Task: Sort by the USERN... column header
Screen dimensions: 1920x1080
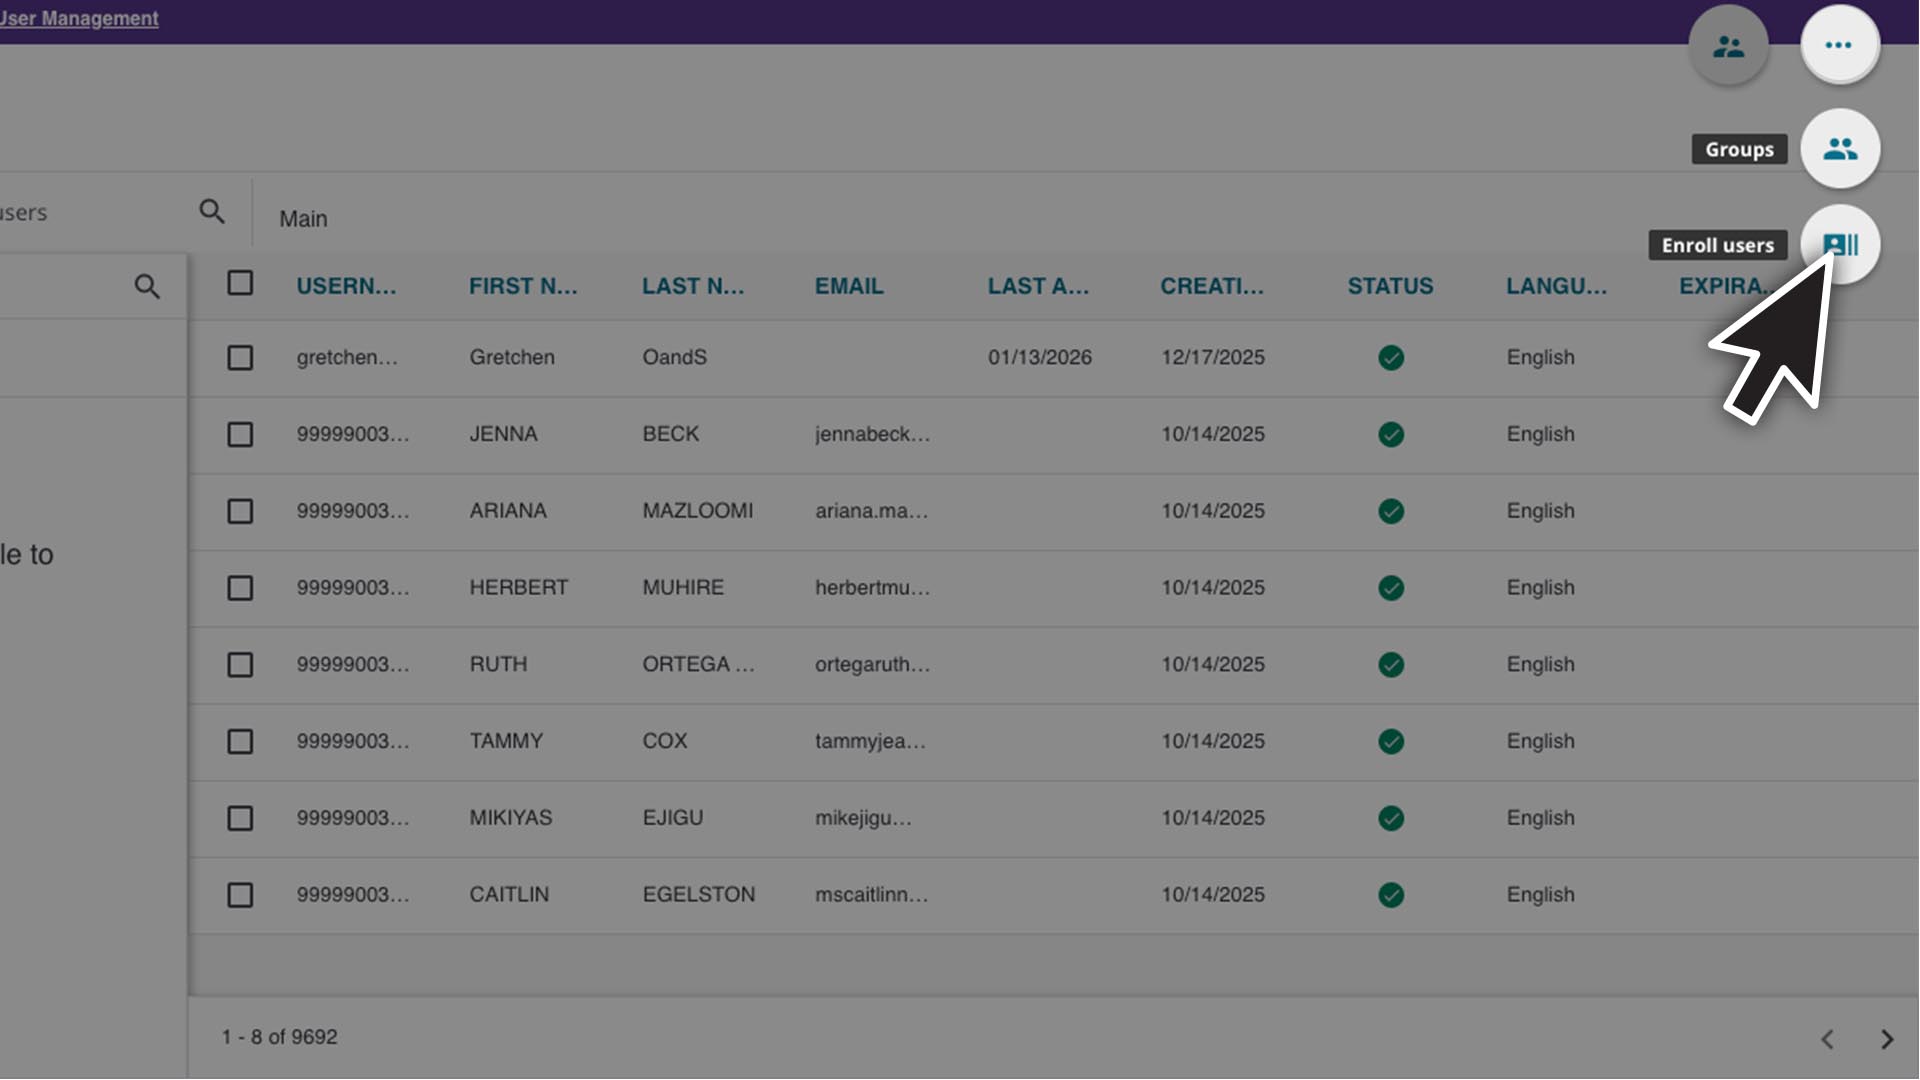Action: coord(346,286)
